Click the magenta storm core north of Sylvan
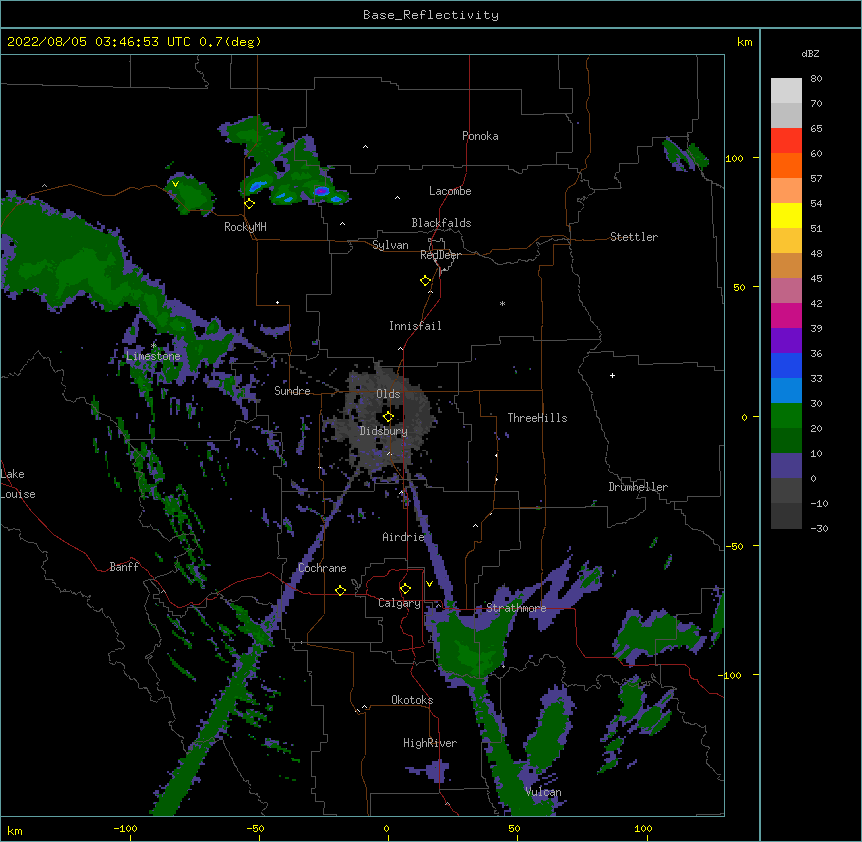 coord(322,191)
